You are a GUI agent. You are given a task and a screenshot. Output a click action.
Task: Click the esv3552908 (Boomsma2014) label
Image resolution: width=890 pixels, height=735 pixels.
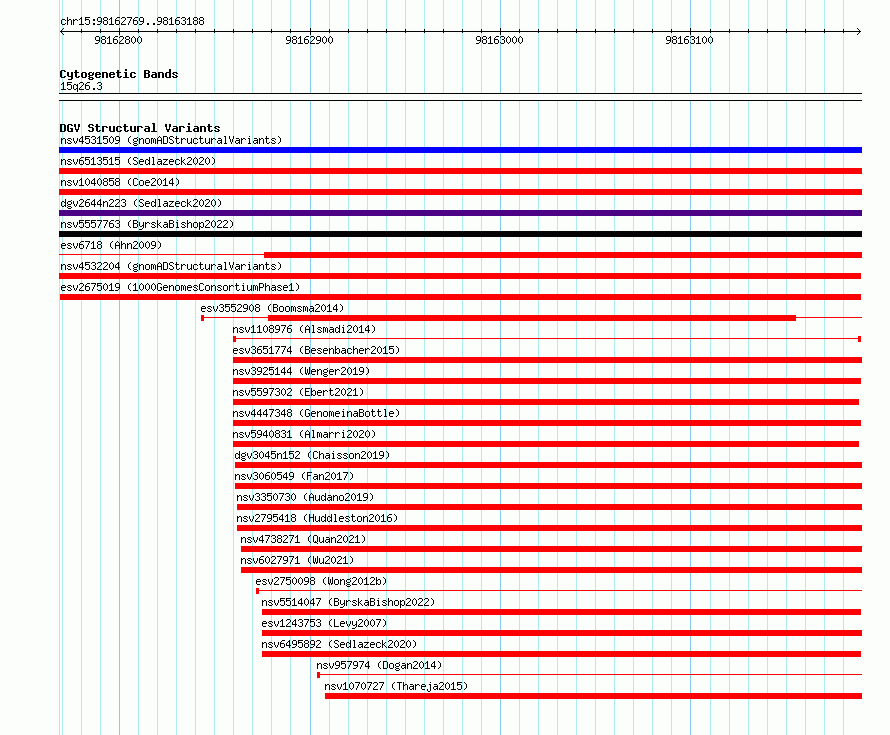(272, 308)
